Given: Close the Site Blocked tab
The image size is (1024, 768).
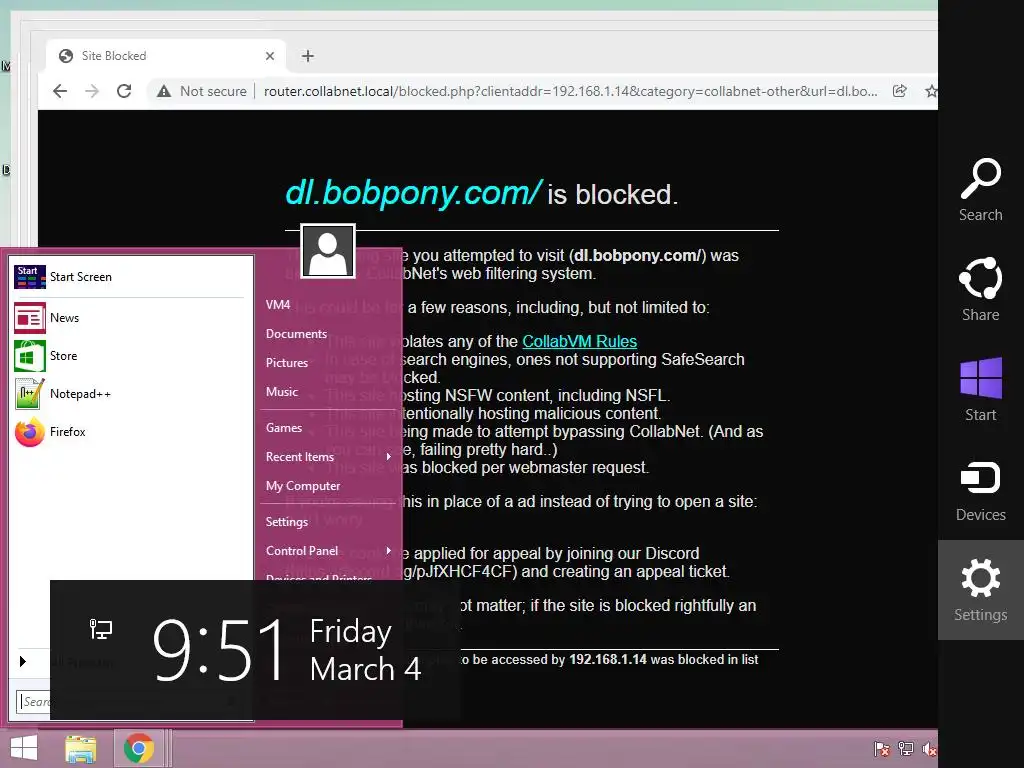Looking at the screenshot, I should [270, 56].
